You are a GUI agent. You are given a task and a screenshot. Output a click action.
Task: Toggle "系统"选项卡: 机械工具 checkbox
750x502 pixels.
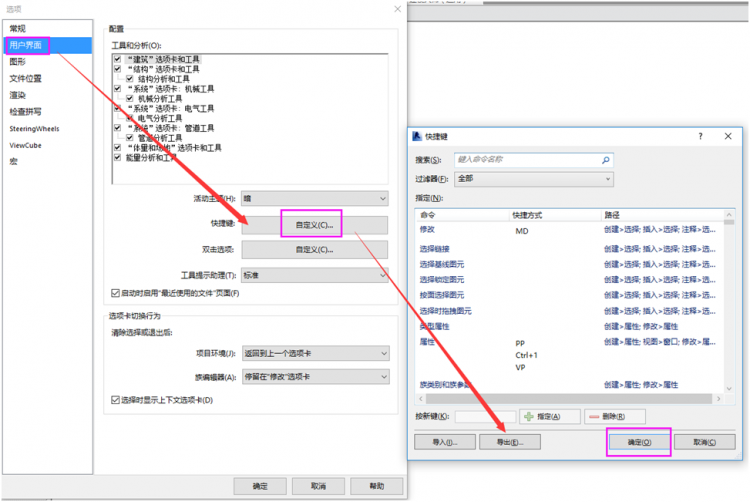tap(117, 88)
